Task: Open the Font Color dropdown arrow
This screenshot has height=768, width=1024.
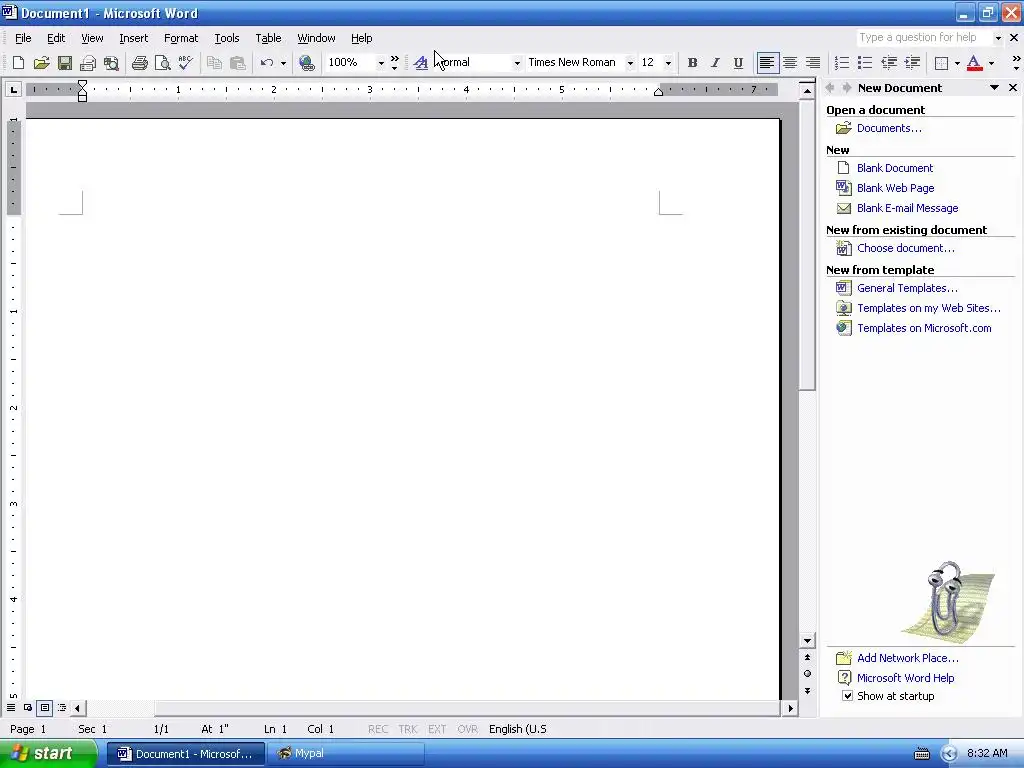Action: (x=991, y=63)
